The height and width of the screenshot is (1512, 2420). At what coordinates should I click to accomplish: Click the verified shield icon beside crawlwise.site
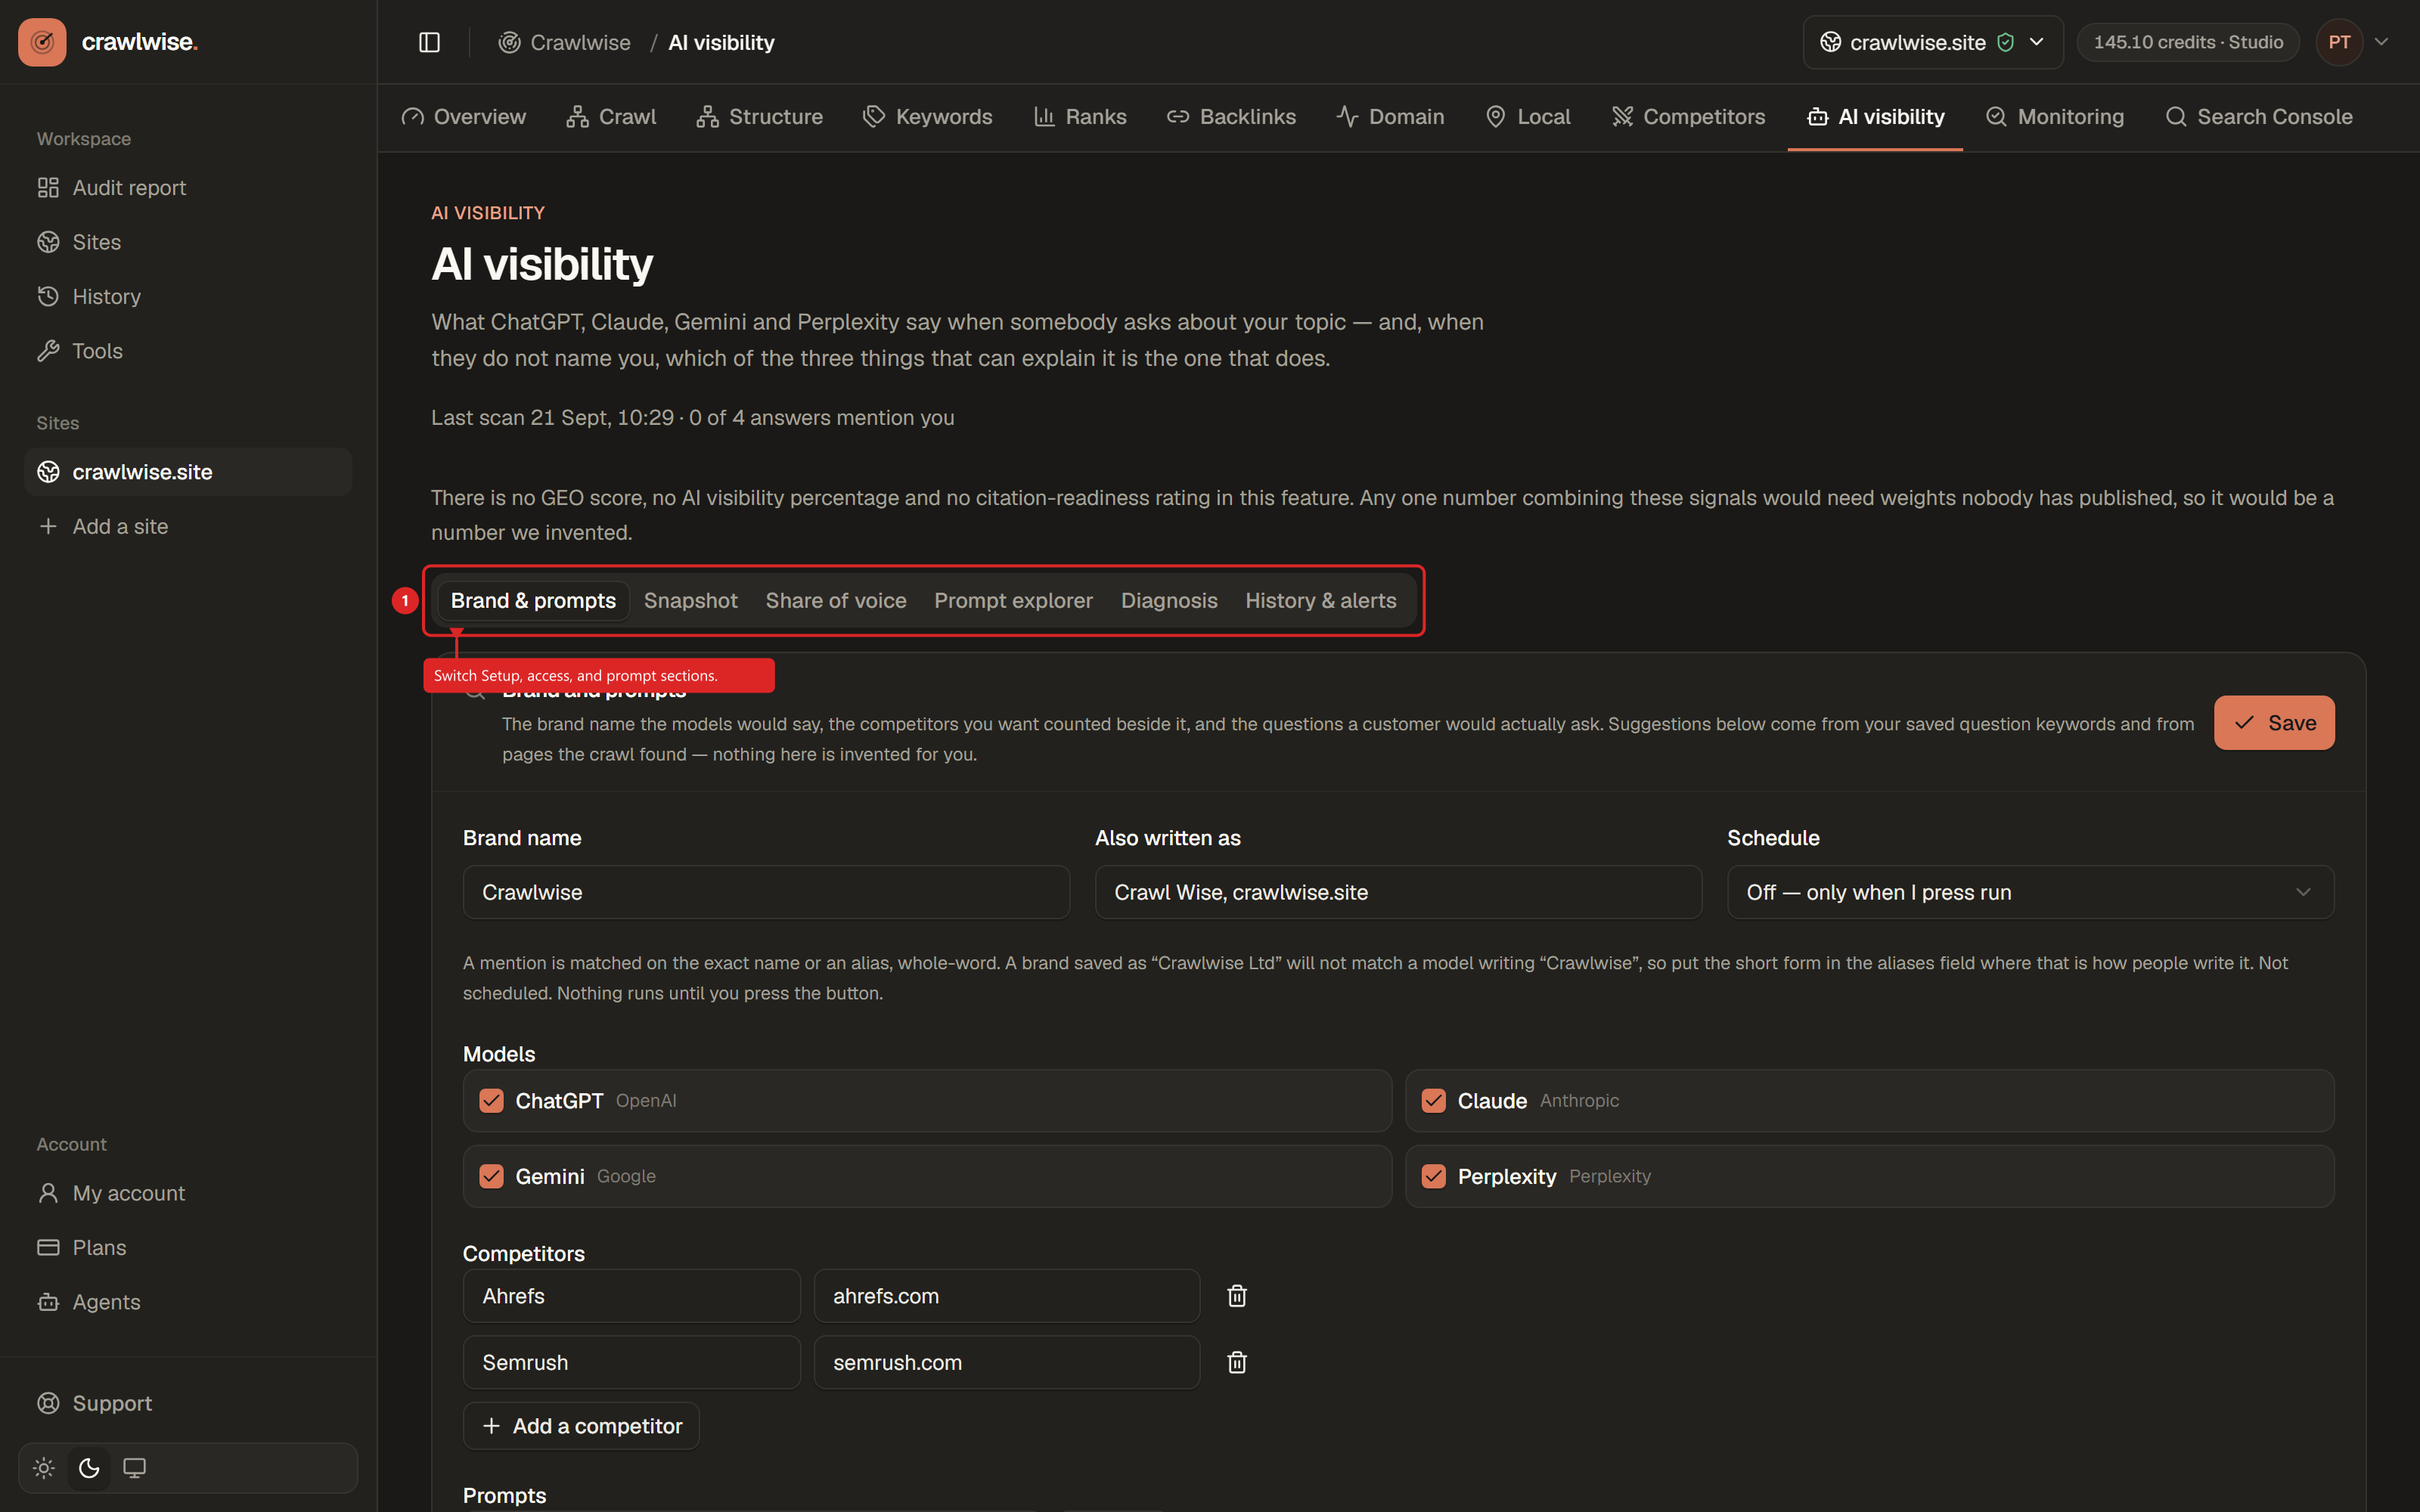click(x=2005, y=42)
